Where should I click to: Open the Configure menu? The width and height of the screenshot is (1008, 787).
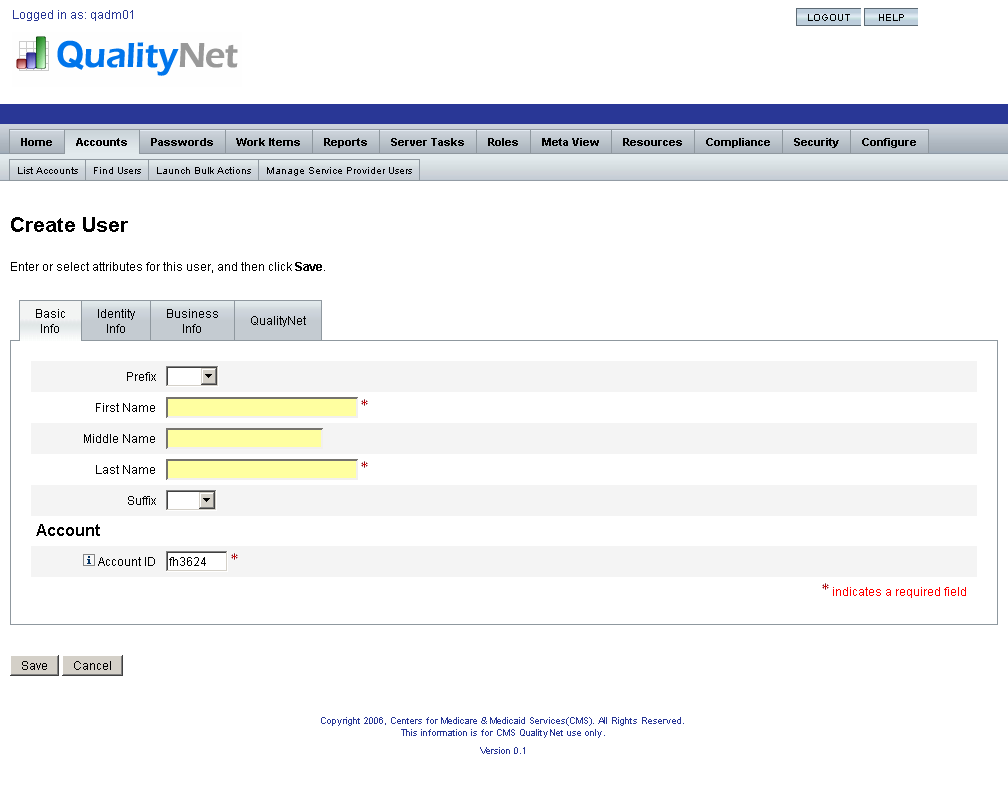(889, 142)
